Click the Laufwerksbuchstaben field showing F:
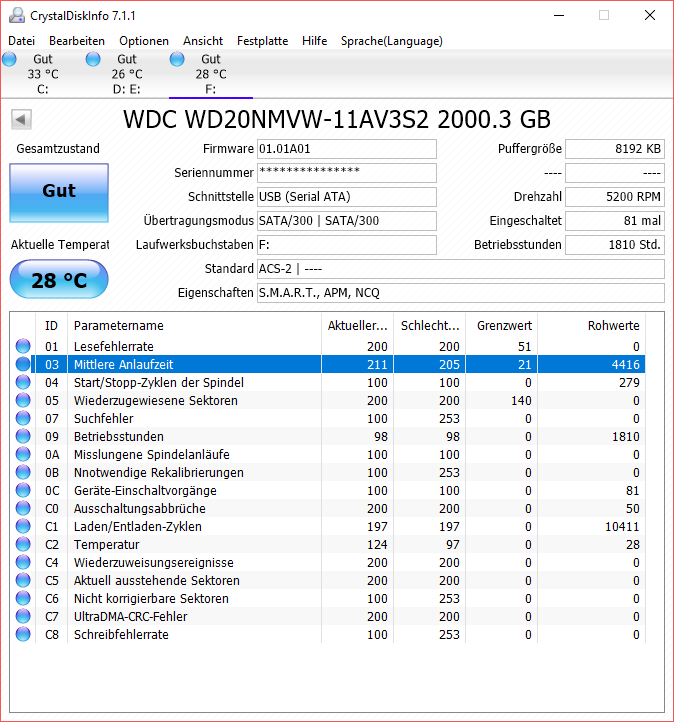 347,245
